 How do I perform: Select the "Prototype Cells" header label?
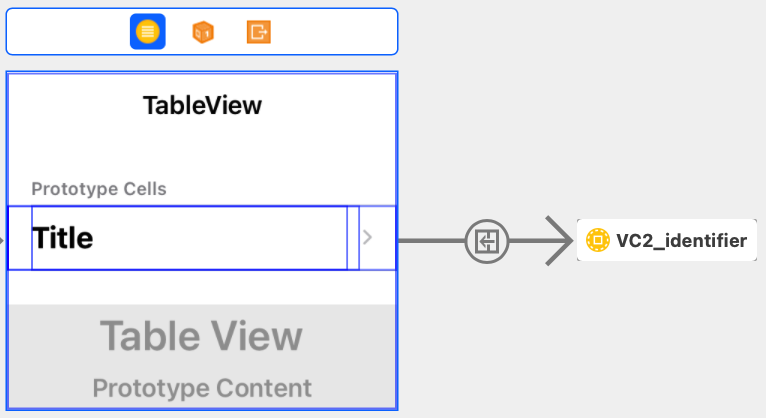(x=99, y=188)
